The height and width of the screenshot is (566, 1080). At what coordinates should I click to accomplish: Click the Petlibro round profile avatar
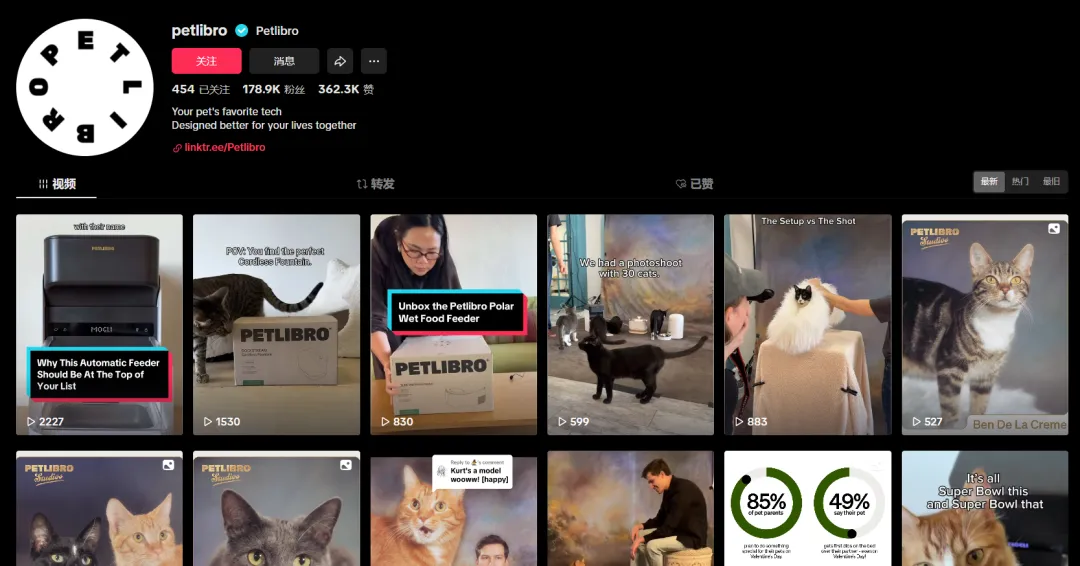(x=85, y=87)
